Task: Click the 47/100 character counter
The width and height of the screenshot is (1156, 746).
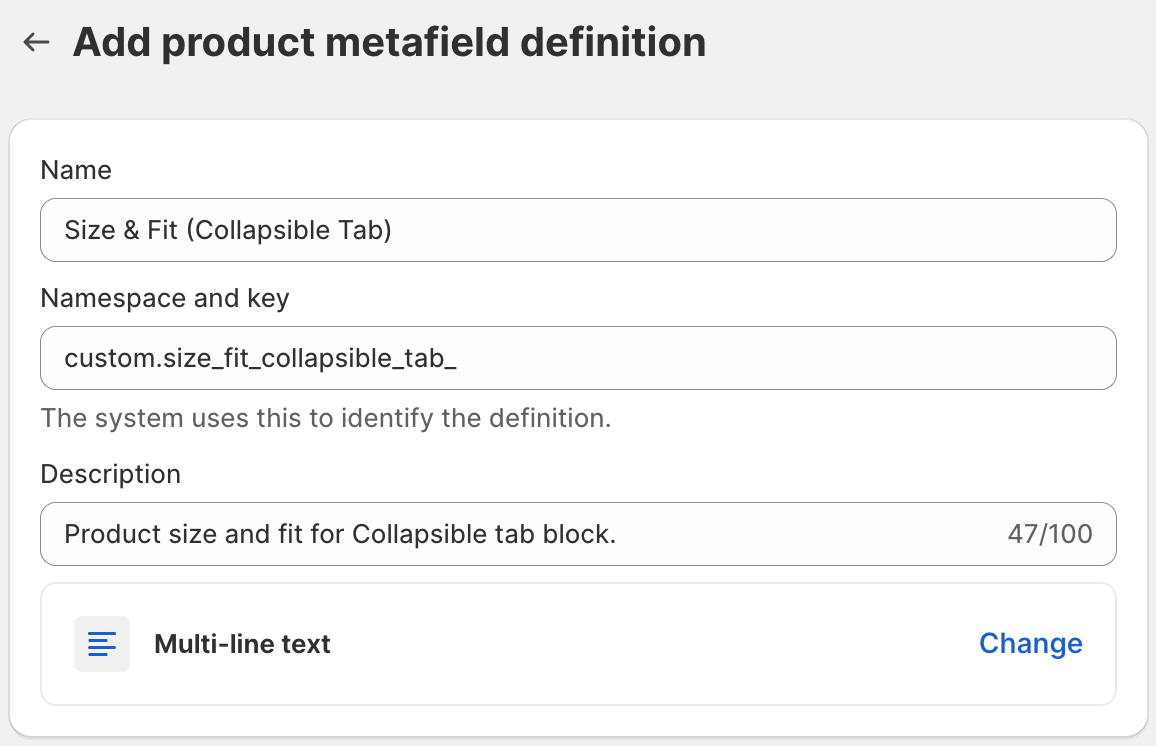Action: (1049, 534)
